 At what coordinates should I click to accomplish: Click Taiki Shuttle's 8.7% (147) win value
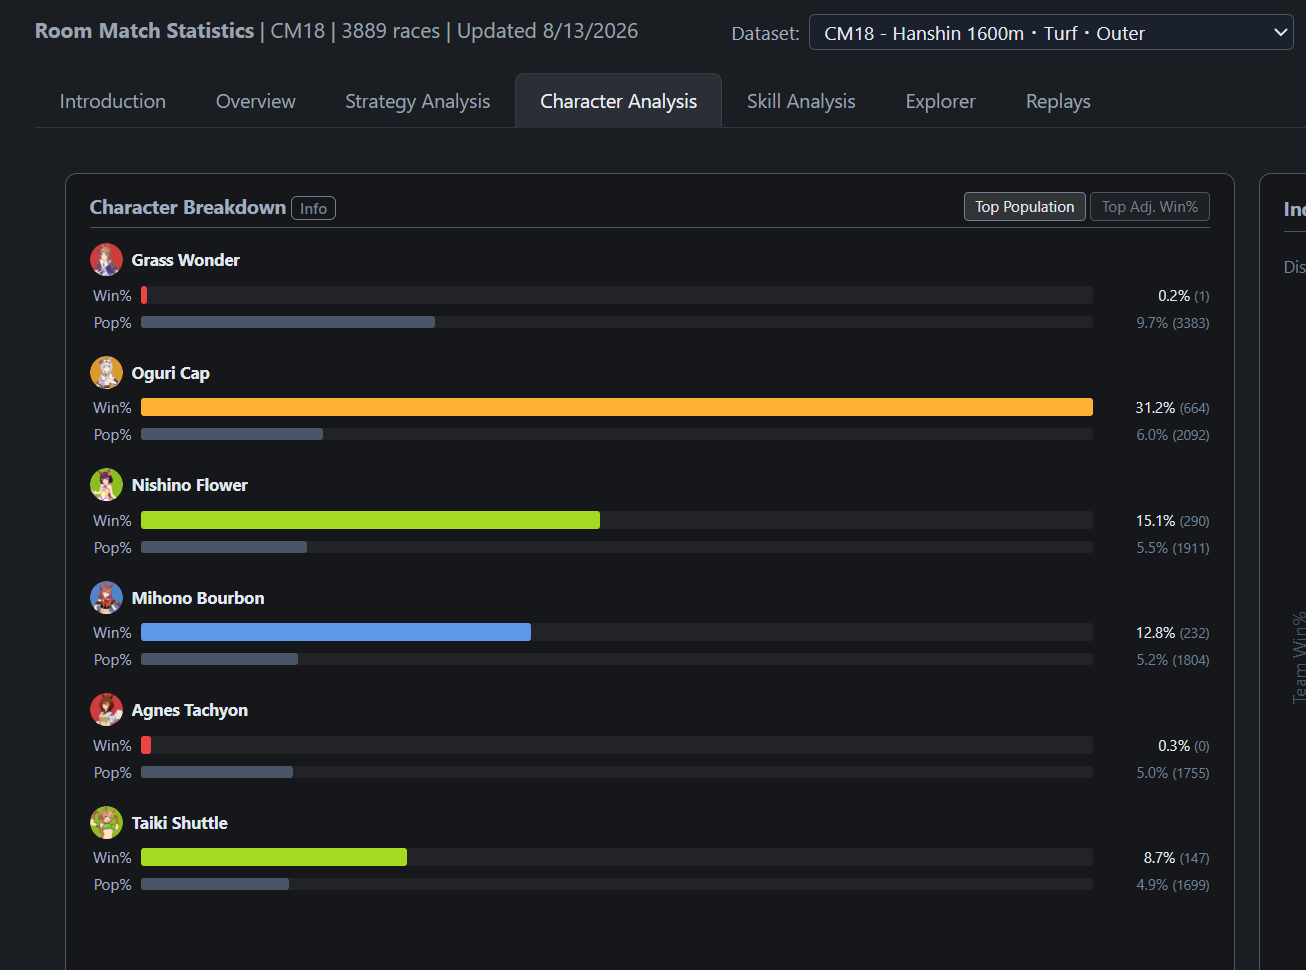pos(1177,858)
